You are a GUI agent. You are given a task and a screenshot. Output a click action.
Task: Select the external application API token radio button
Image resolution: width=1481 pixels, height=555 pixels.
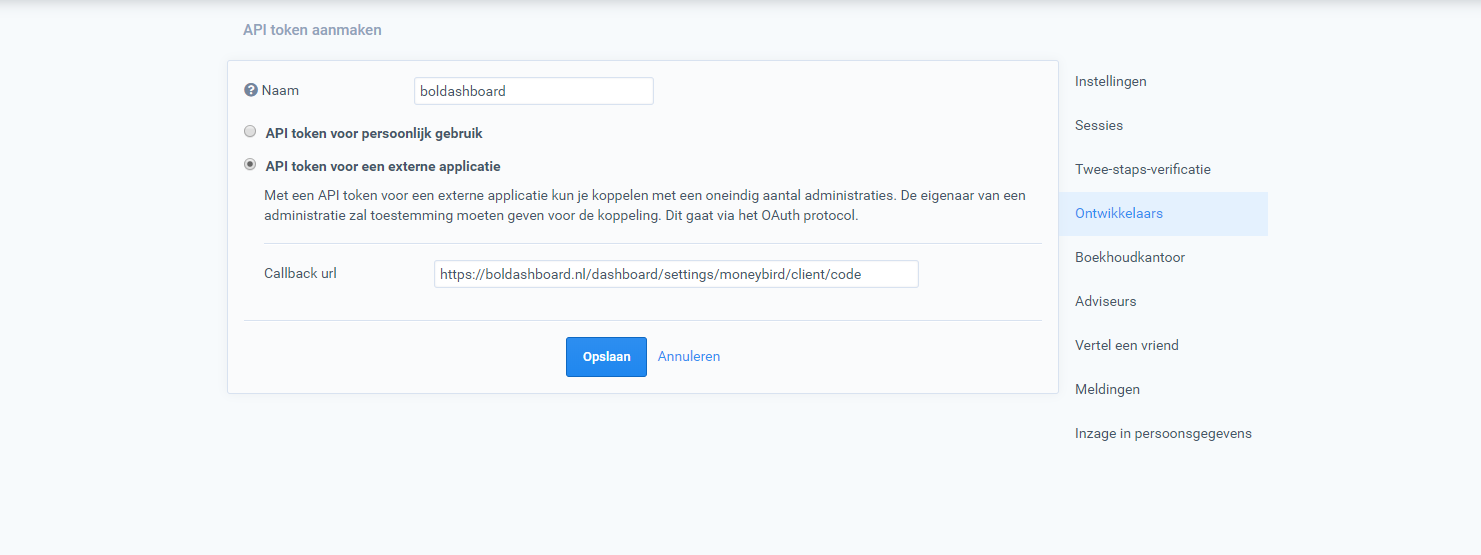click(x=250, y=165)
